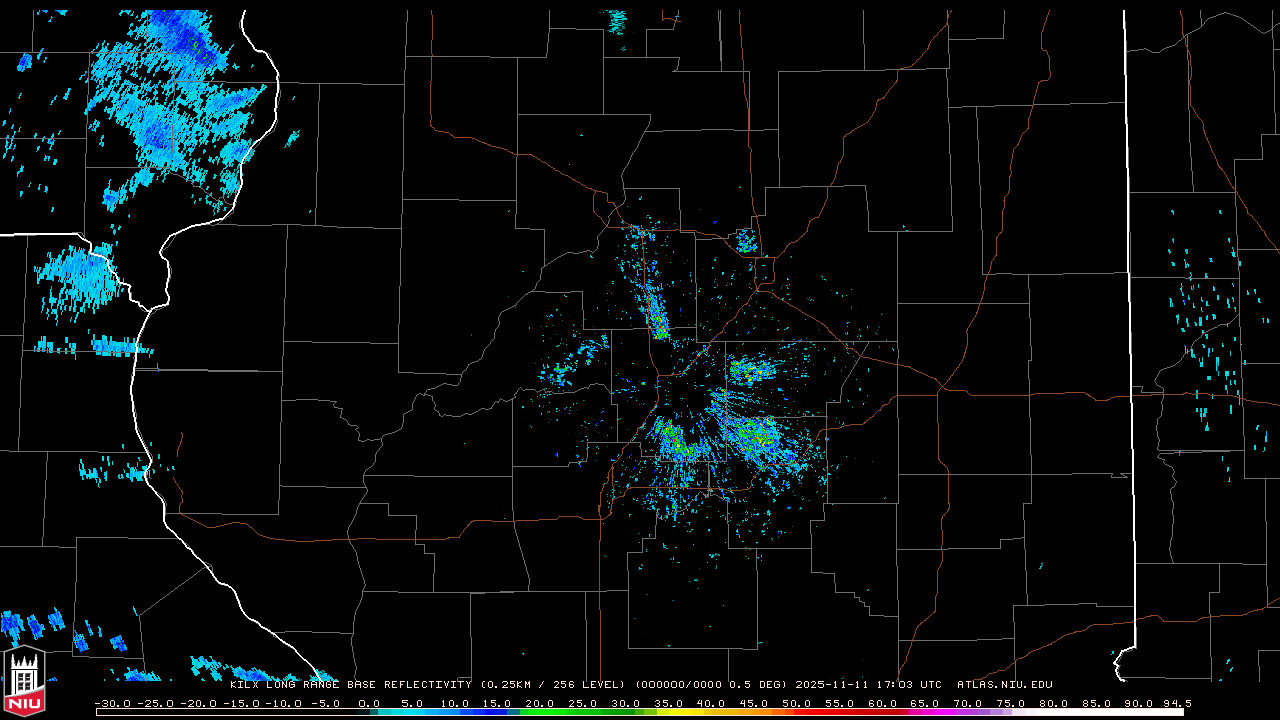Click the 94.5 label at color scale end
The height and width of the screenshot is (720, 1280).
(1176, 703)
